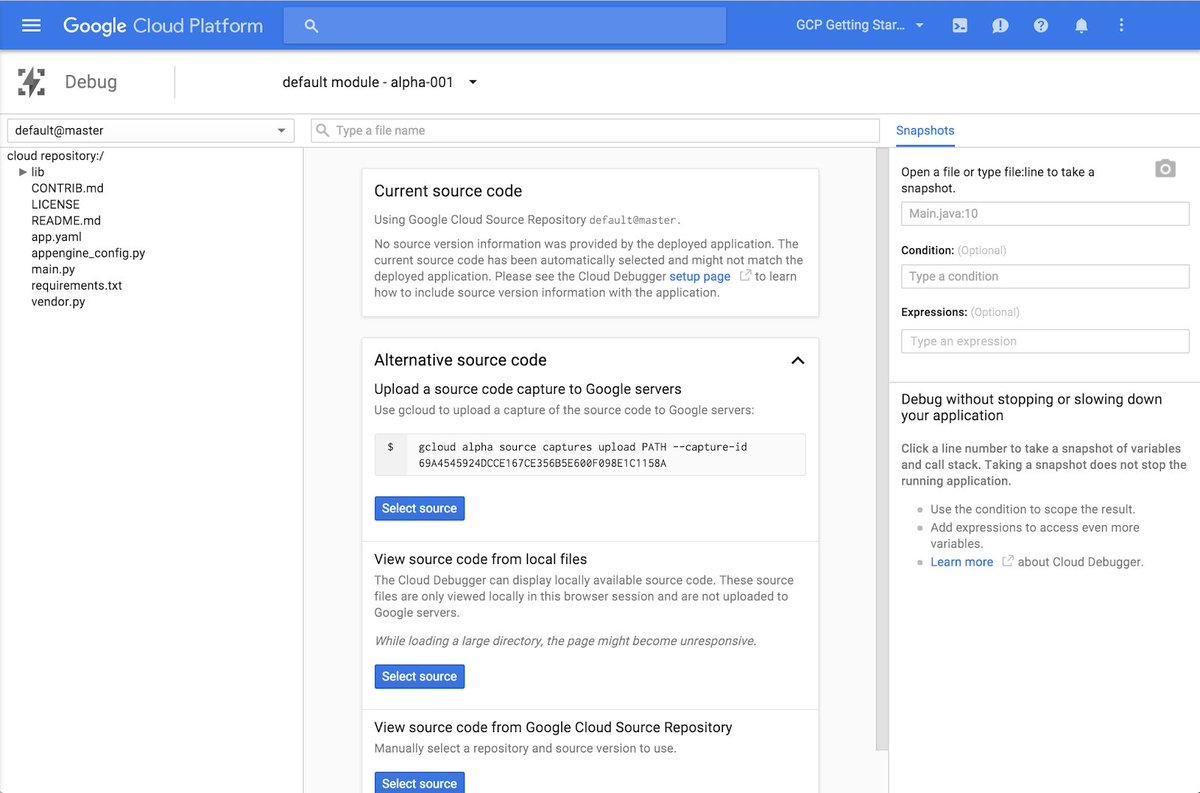Open README.md in file tree

click(66, 220)
